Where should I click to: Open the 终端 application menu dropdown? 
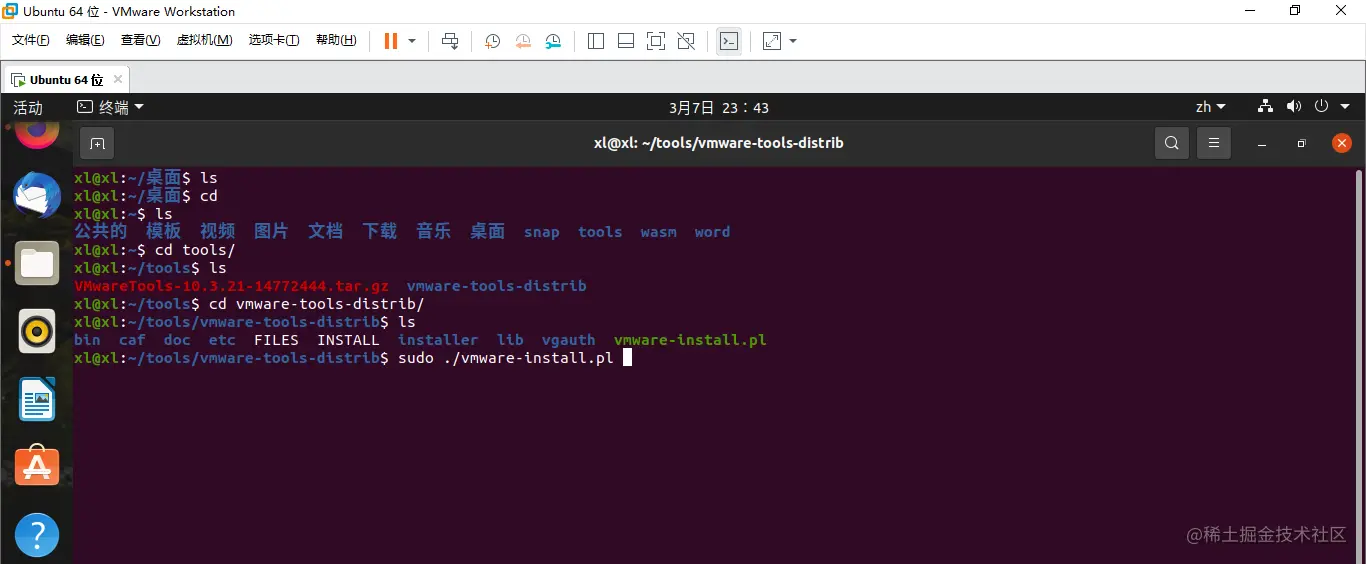tap(111, 107)
